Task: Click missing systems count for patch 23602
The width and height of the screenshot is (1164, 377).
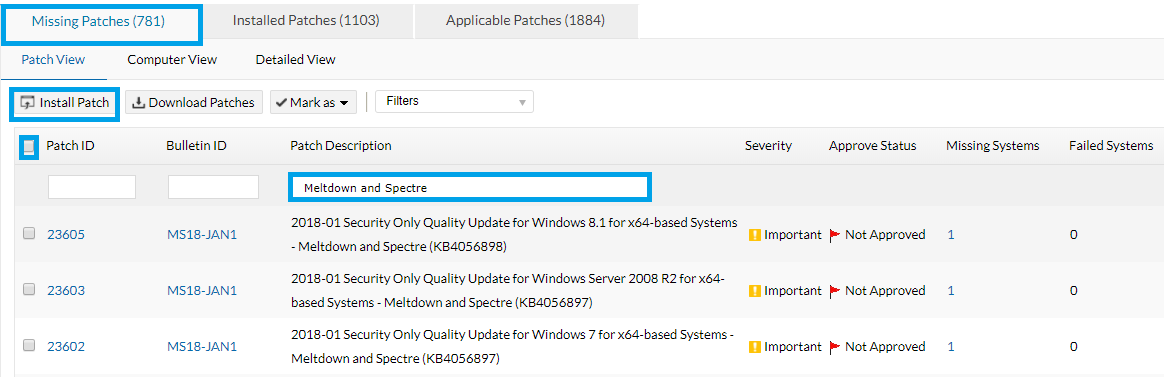Action: [x=951, y=347]
